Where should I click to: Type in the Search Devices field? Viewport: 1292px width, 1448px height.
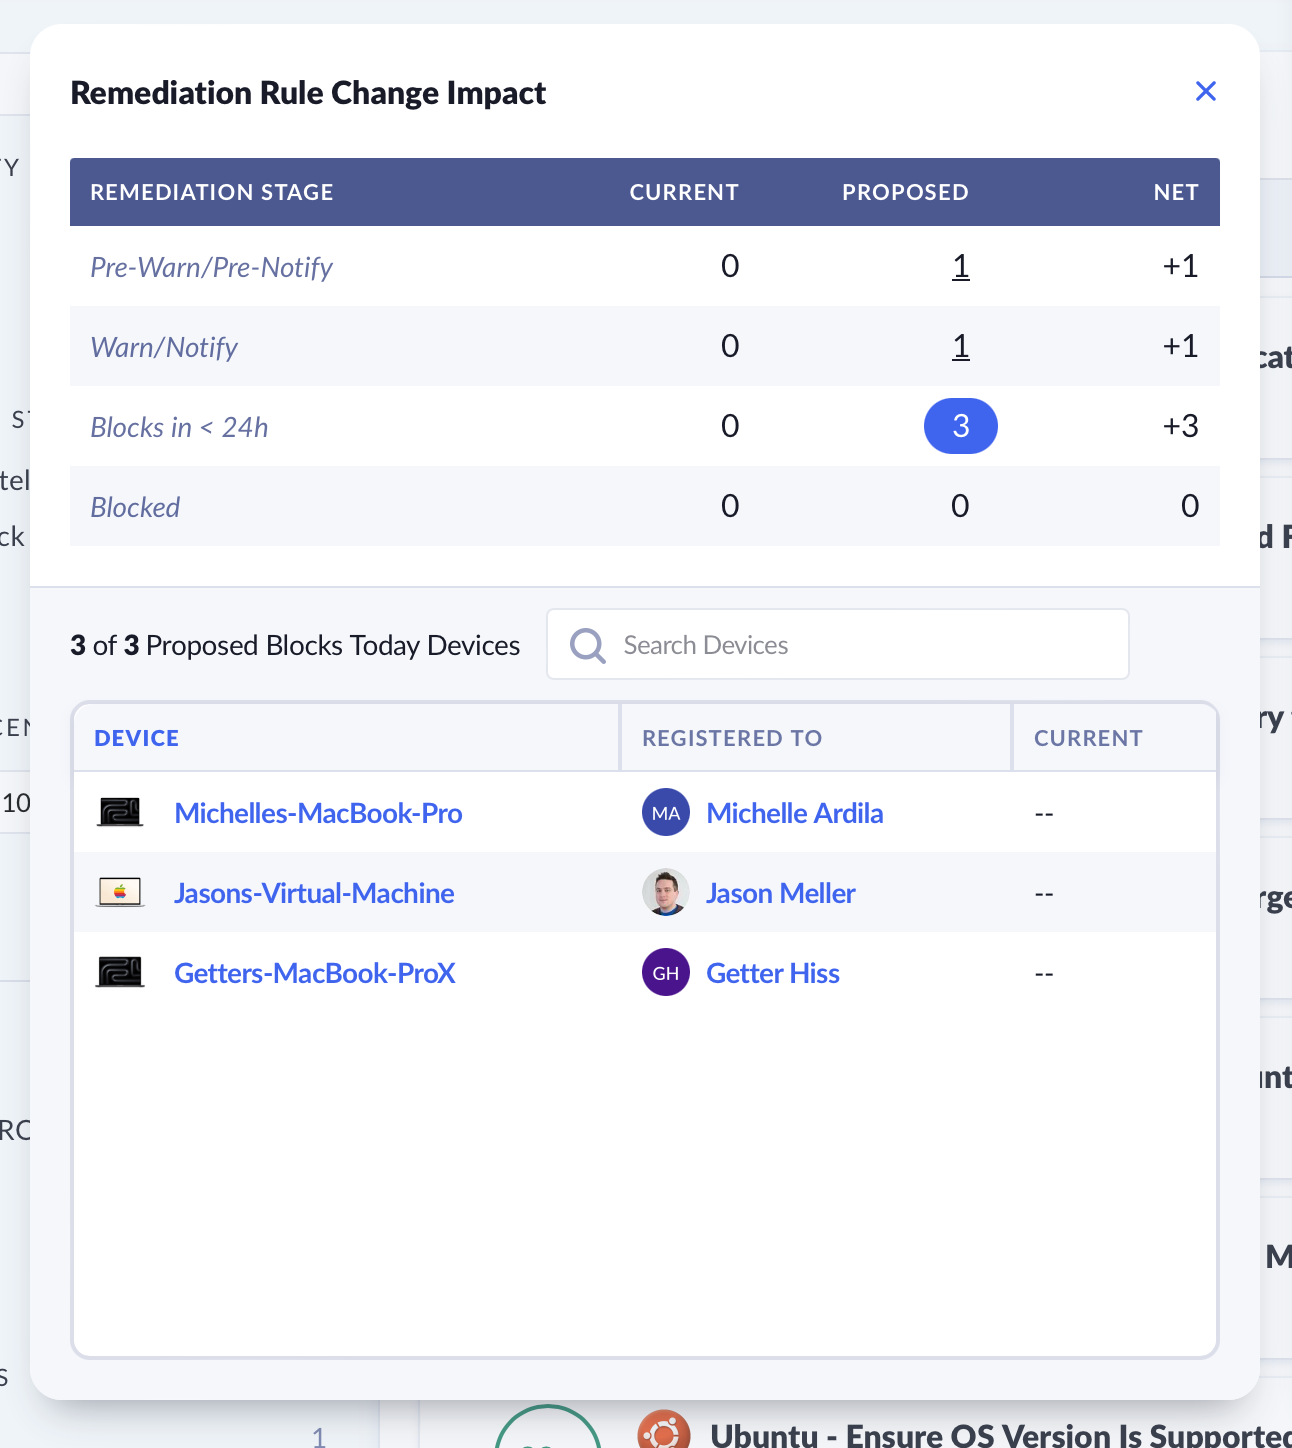pyautogui.click(x=860, y=645)
